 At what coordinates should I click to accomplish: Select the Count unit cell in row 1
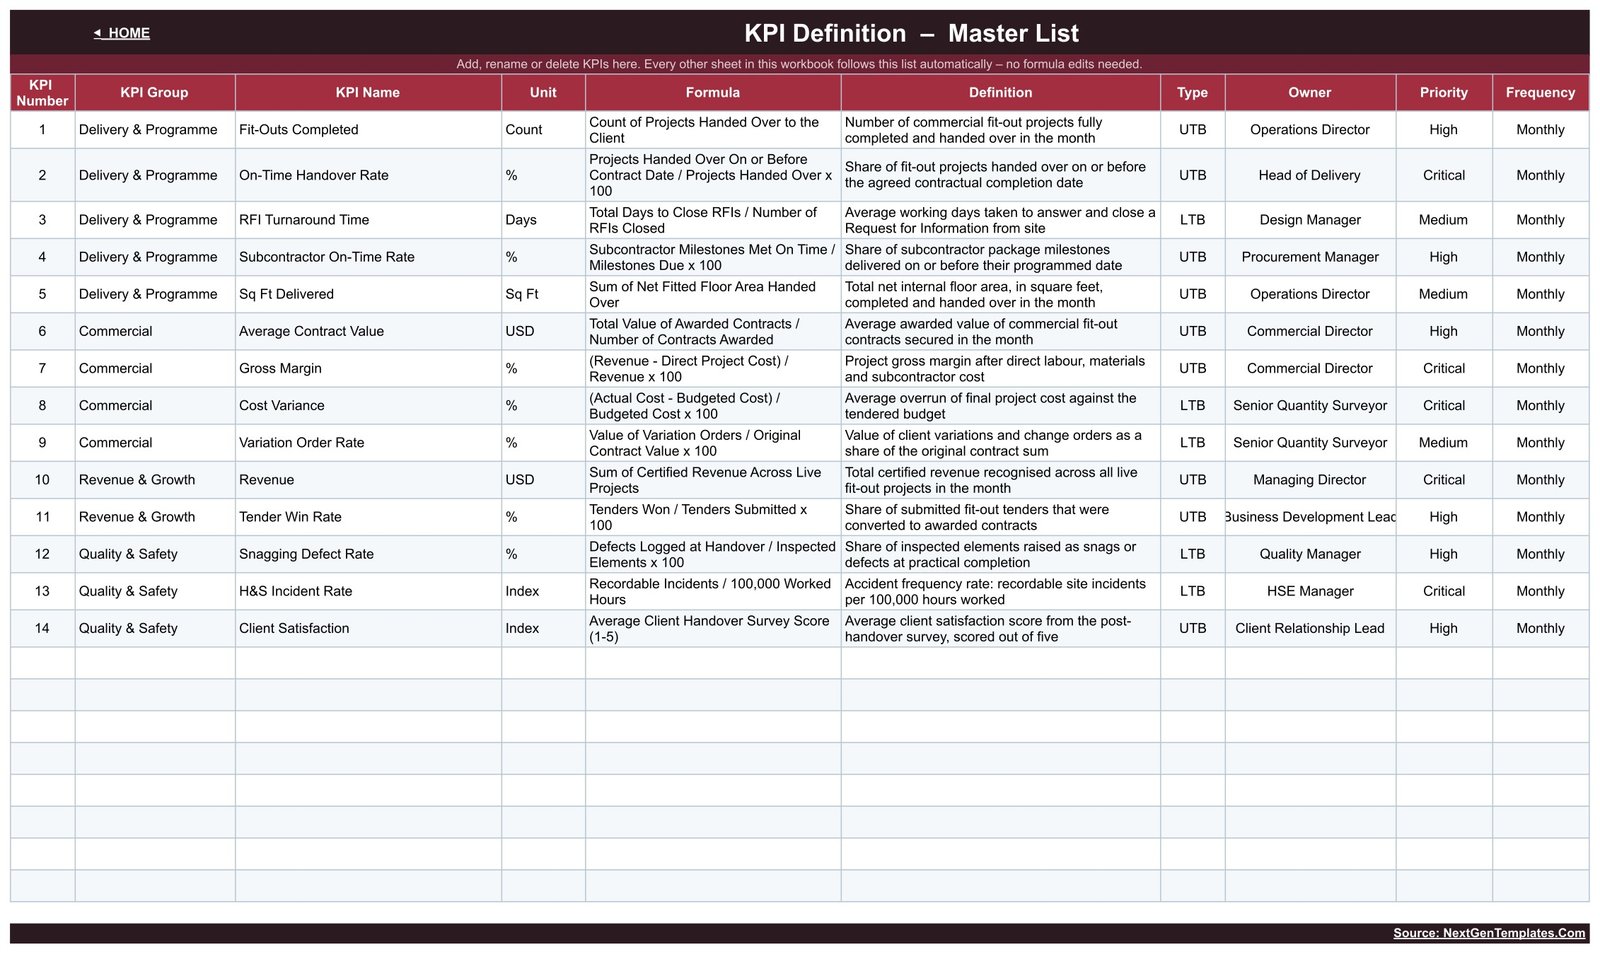pos(543,130)
